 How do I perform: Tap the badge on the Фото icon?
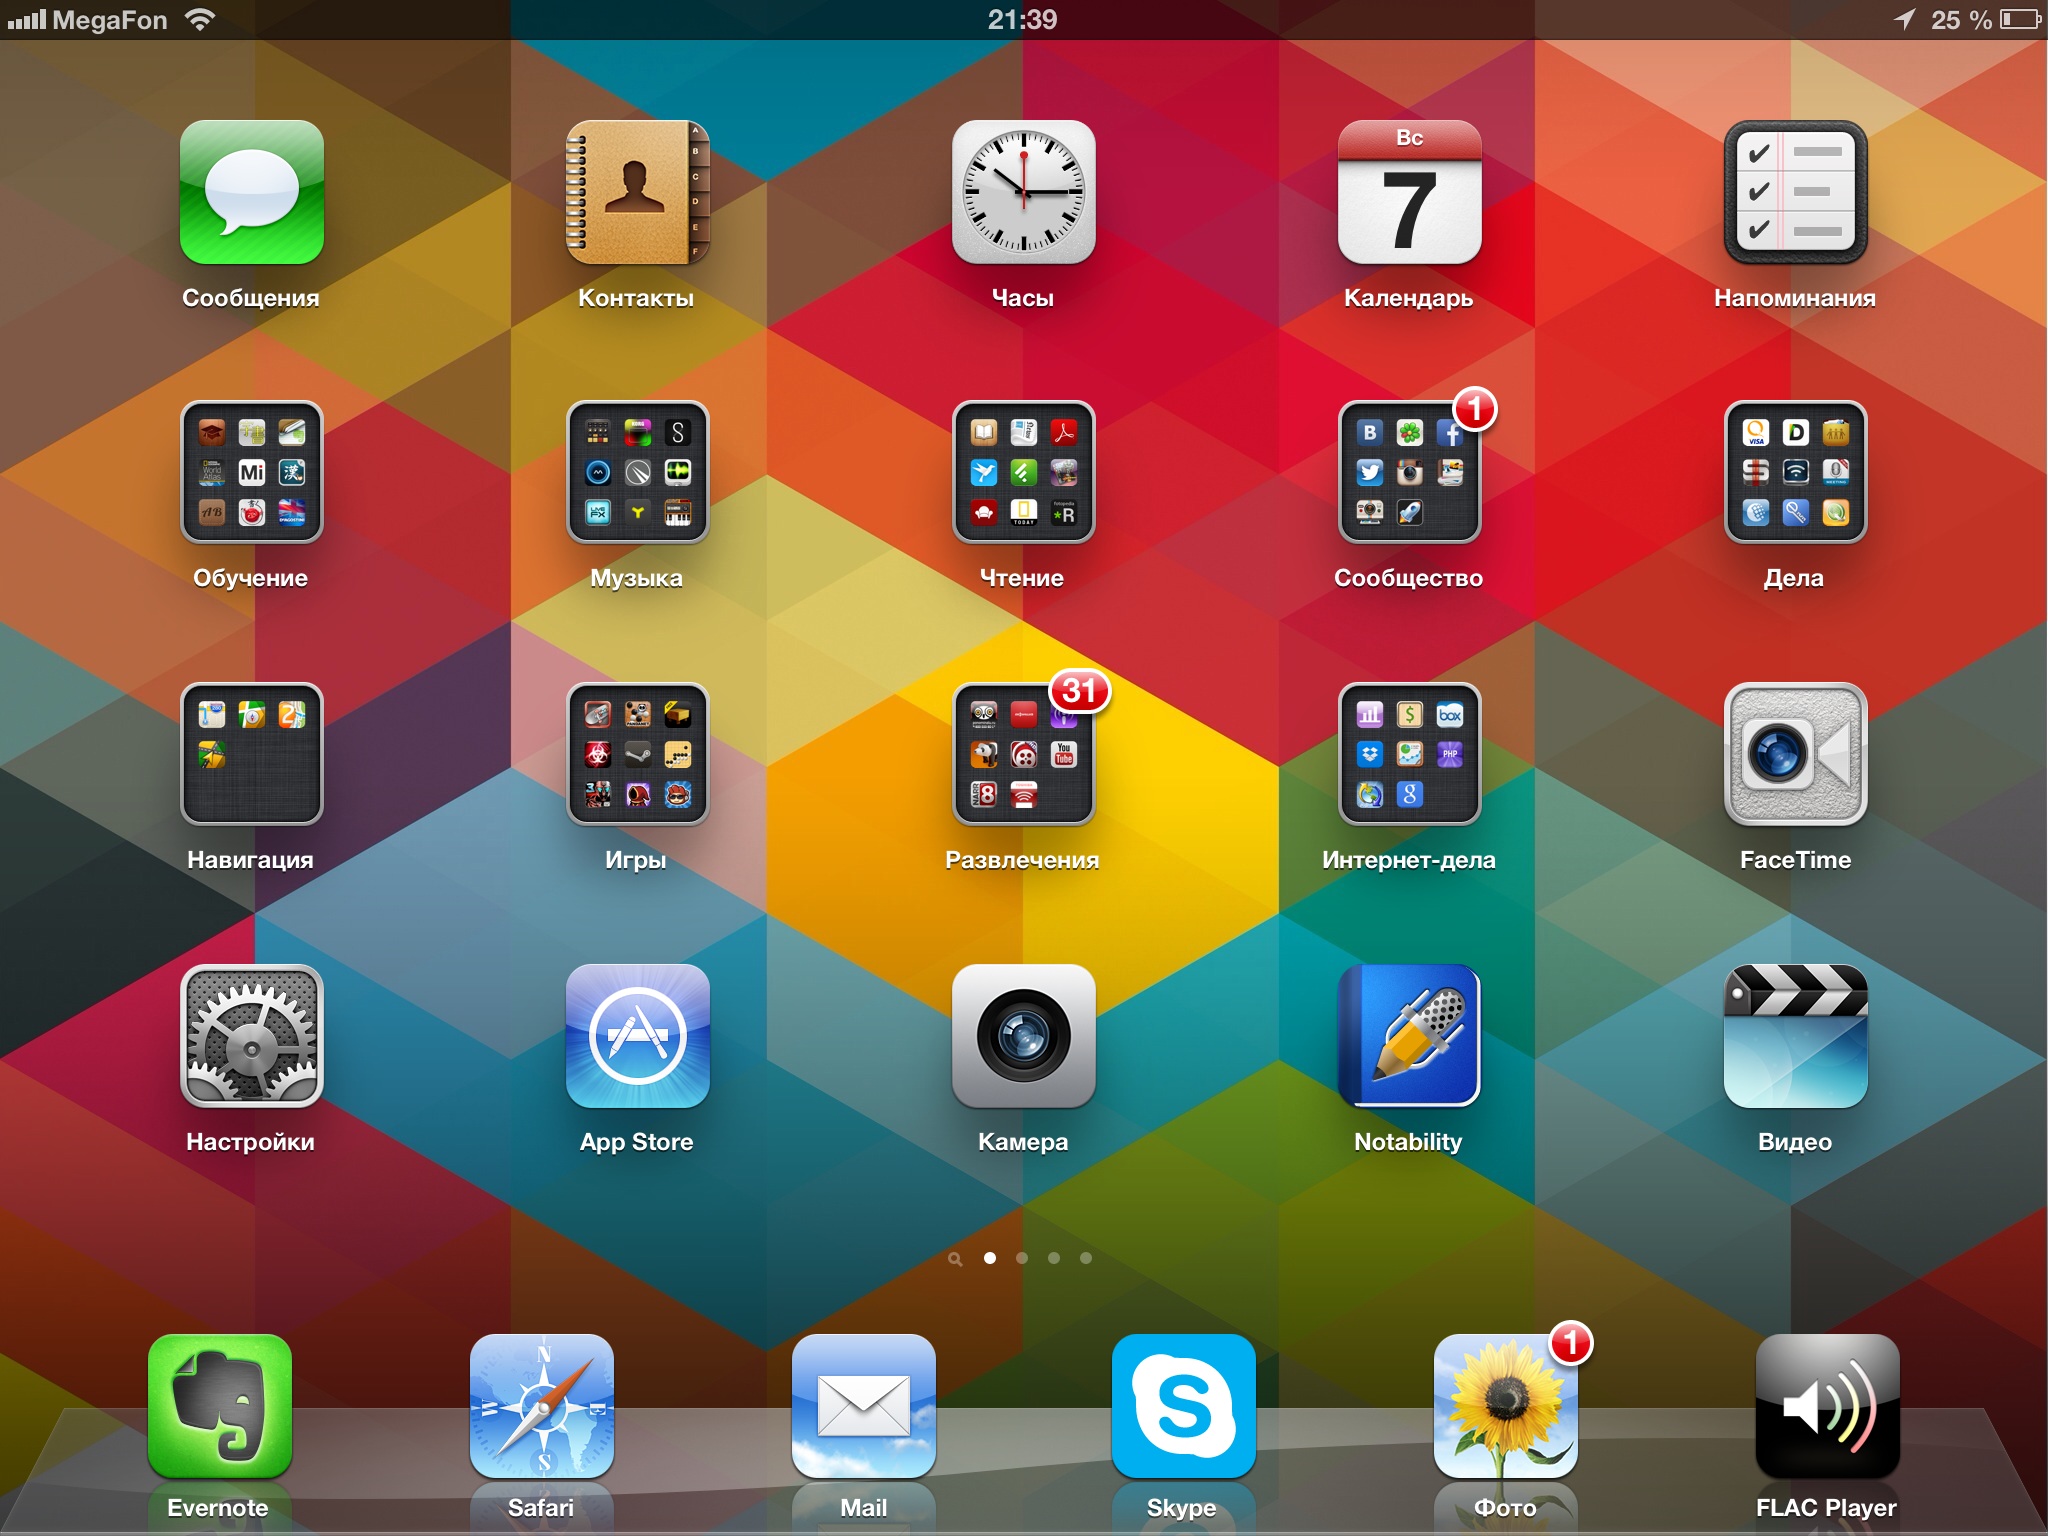coord(1570,1343)
